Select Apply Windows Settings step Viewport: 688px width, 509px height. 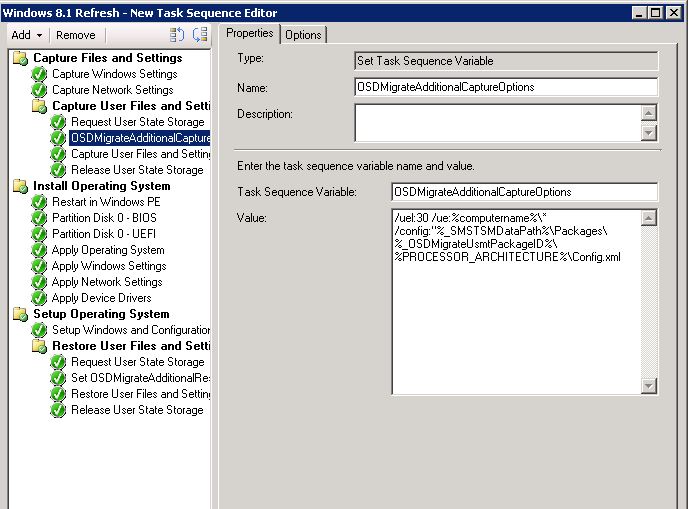(x=109, y=266)
